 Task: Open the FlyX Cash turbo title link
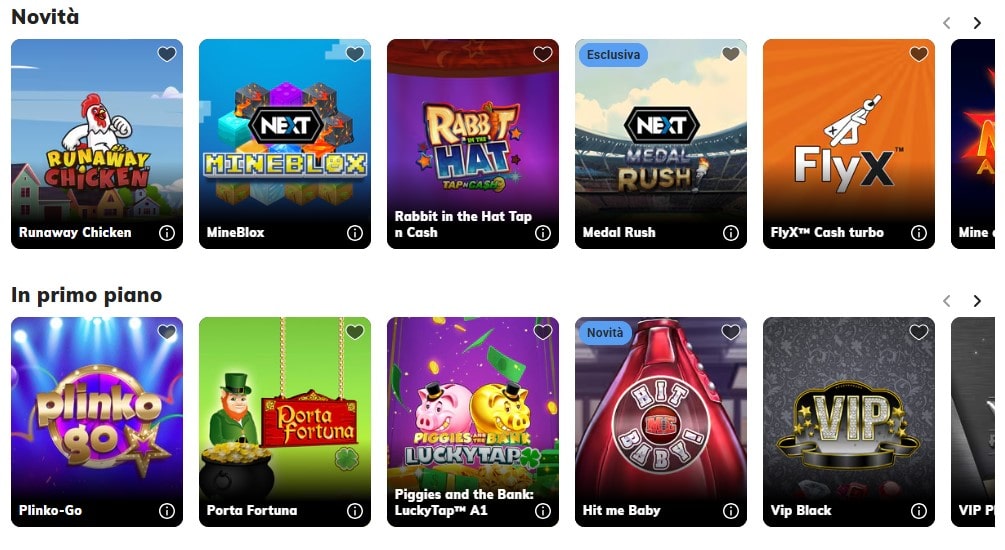click(827, 233)
